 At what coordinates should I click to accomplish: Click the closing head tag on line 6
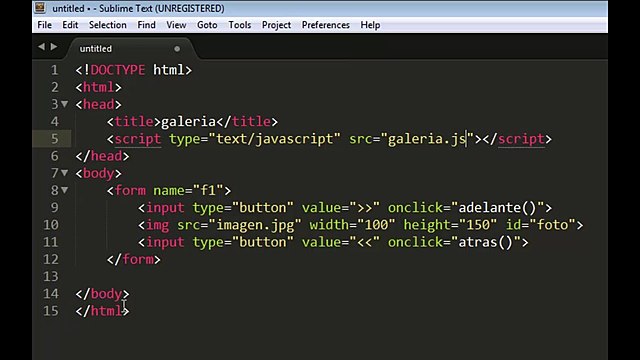click(x=102, y=156)
